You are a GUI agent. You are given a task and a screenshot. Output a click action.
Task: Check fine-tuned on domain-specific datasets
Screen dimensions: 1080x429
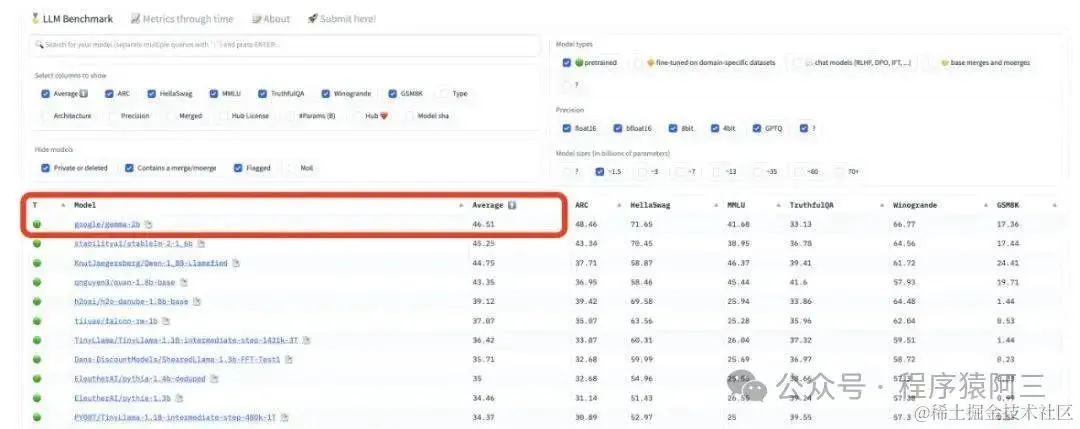(x=638, y=63)
